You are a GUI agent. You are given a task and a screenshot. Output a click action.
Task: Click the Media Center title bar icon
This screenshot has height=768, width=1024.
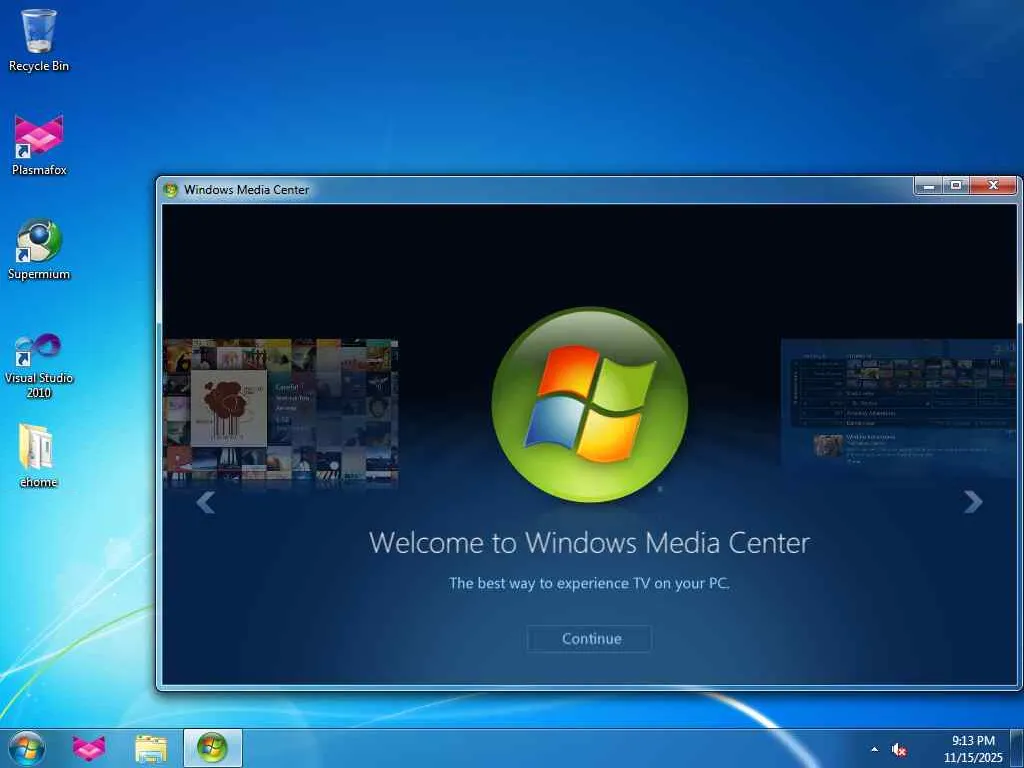coord(171,190)
